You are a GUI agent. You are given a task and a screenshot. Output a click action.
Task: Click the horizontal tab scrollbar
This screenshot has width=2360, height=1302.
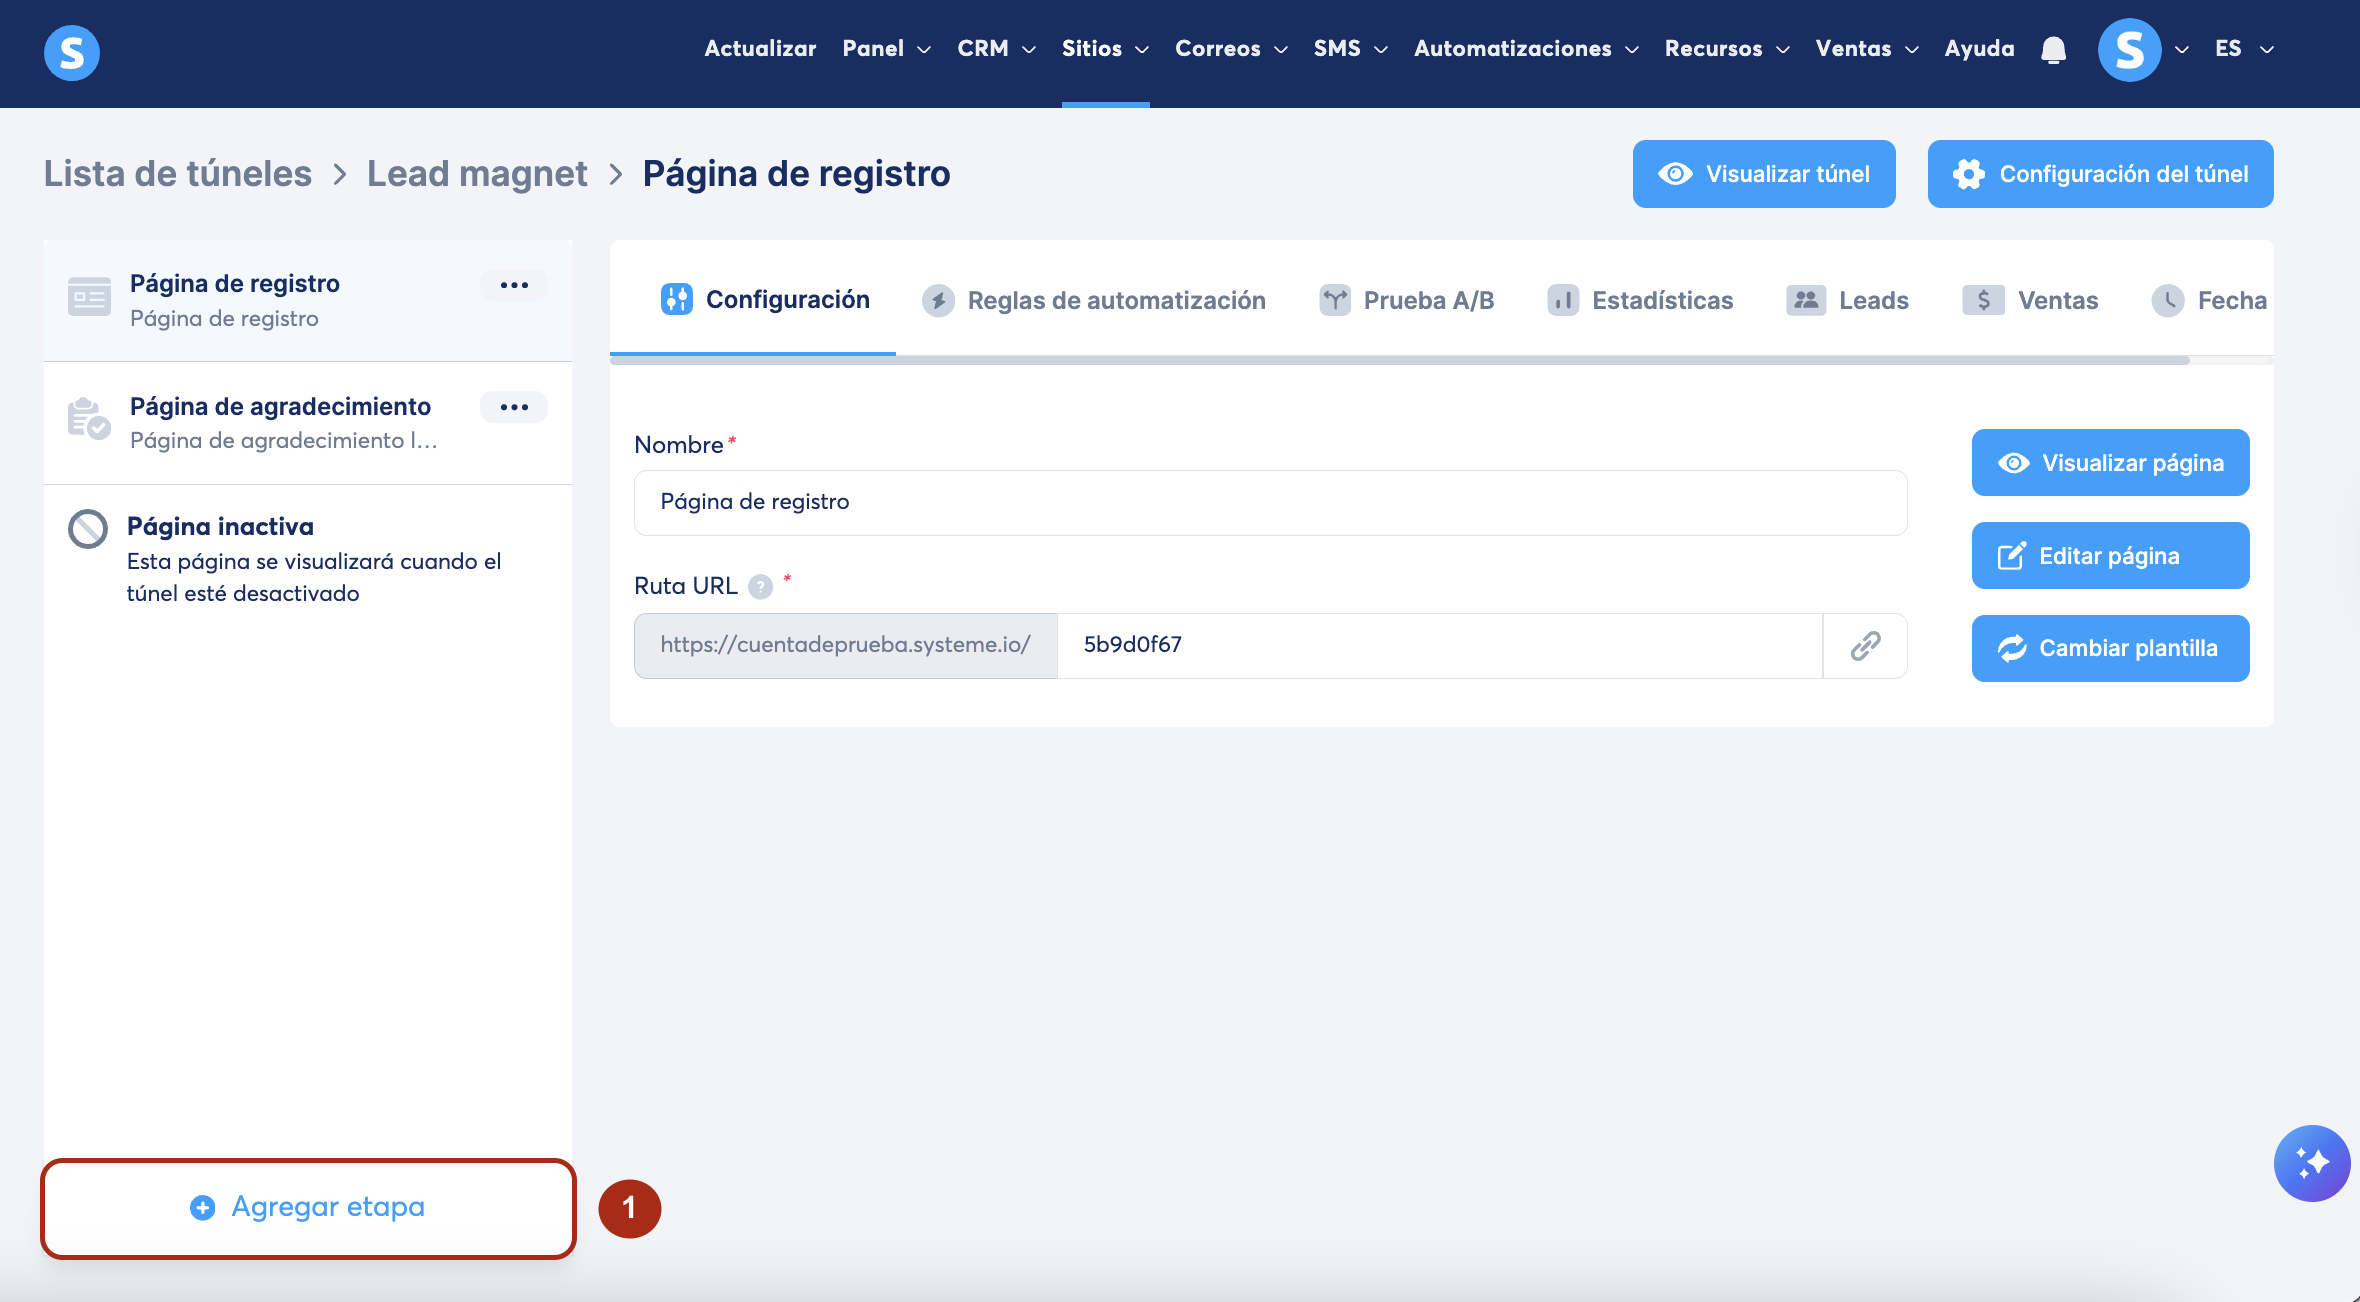(x=1400, y=360)
